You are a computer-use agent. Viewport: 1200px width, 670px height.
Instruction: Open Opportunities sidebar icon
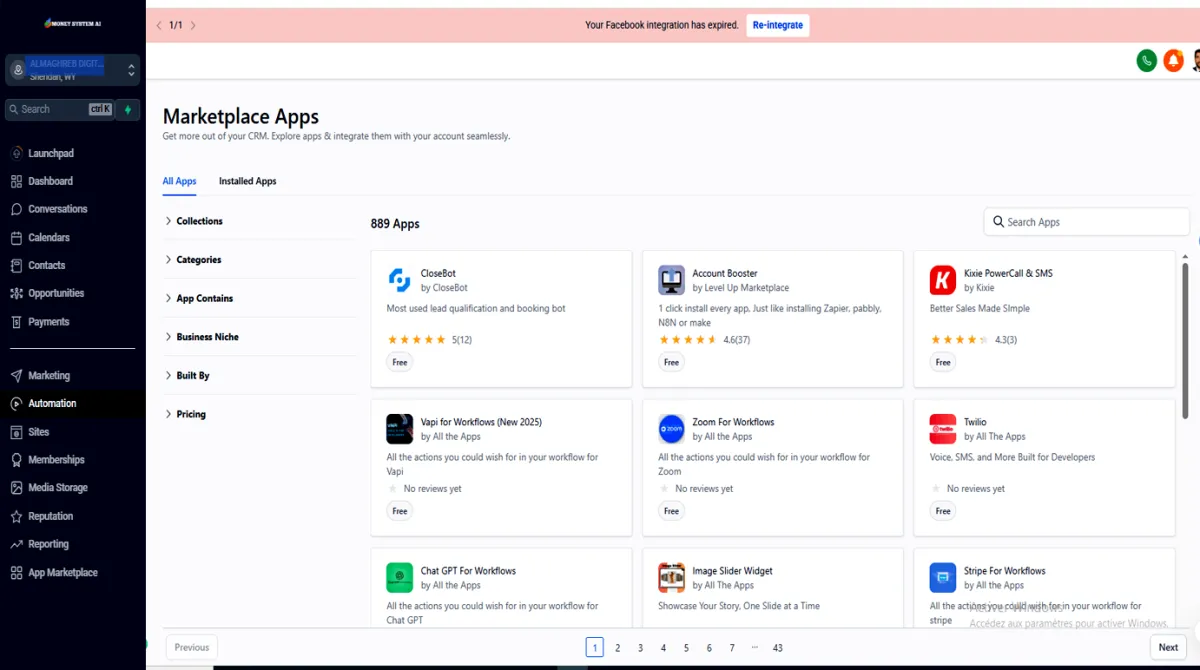click(x=16, y=294)
